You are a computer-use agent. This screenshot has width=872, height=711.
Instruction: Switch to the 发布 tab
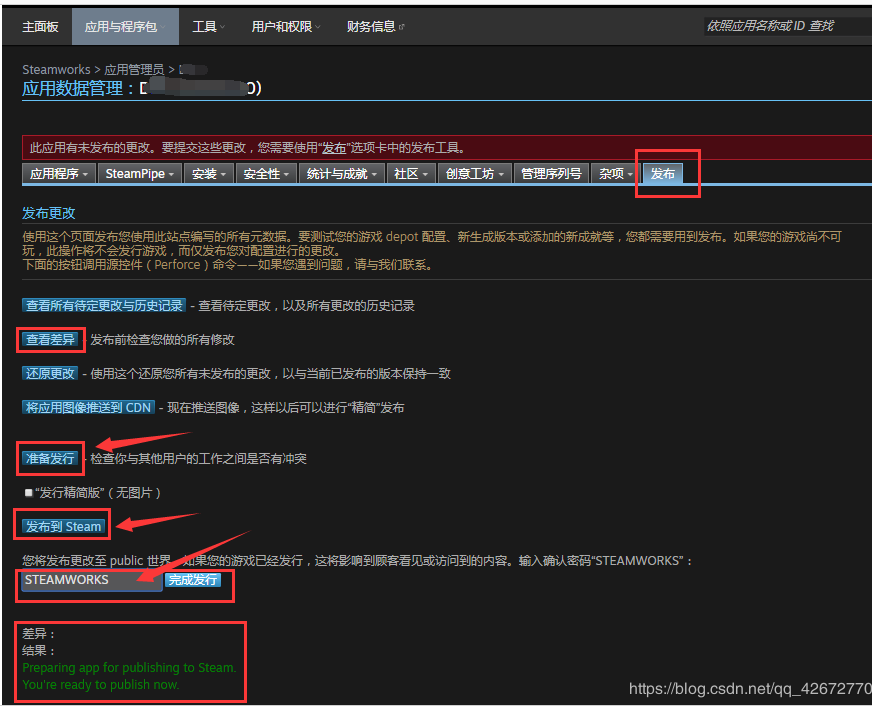click(x=662, y=174)
